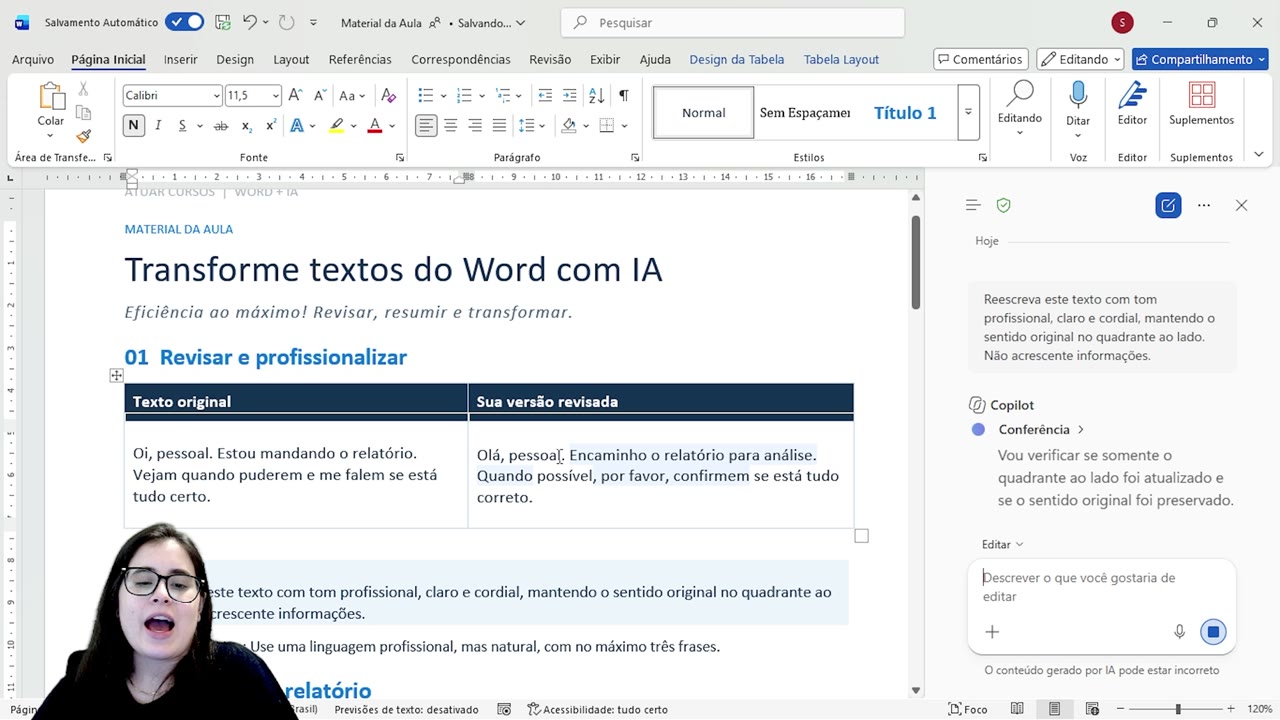Click the microphone in Copilot input box
Image resolution: width=1280 pixels, height=720 pixels.
click(x=1179, y=631)
